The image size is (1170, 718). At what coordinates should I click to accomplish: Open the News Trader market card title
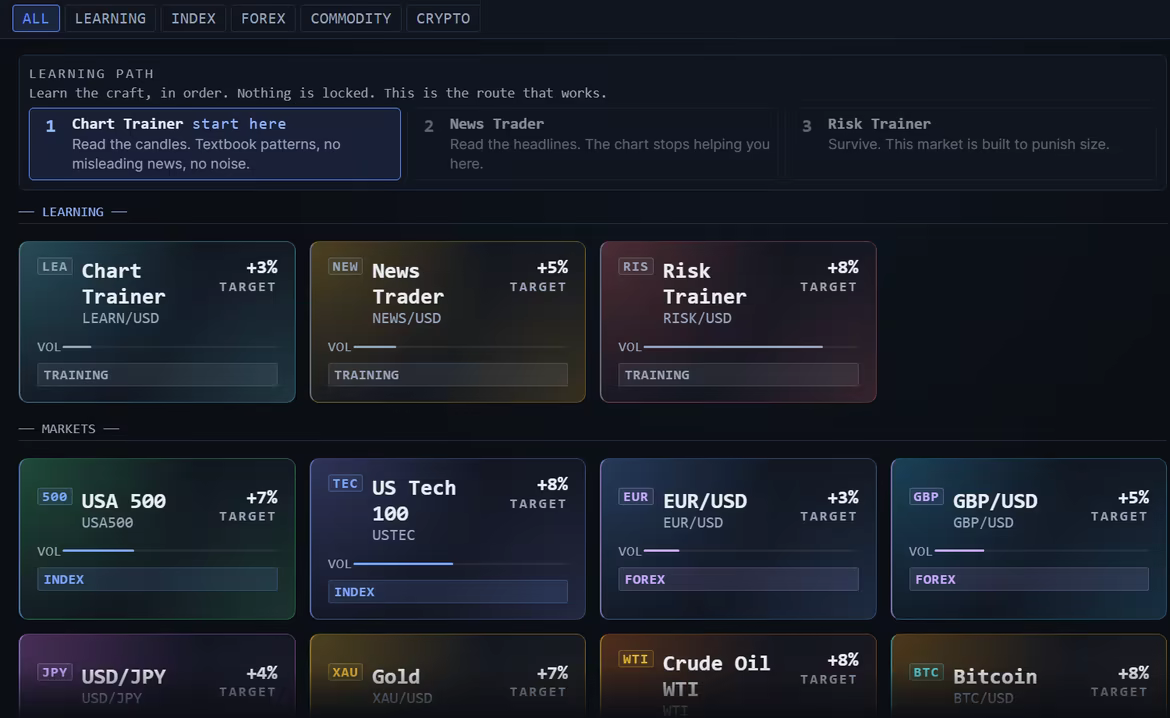pyautogui.click(x=407, y=284)
